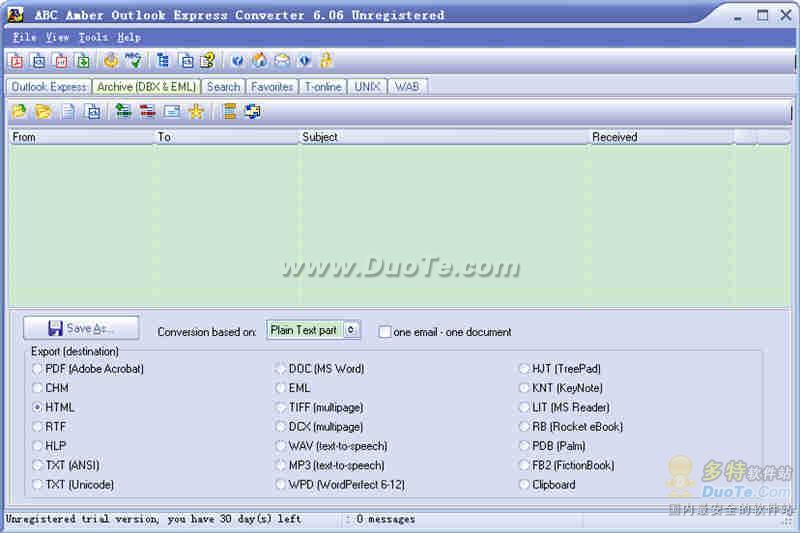This screenshot has width=800, height=533.
Task: Select DCX (multipage) export format
Action: click(x=319, y=426)
